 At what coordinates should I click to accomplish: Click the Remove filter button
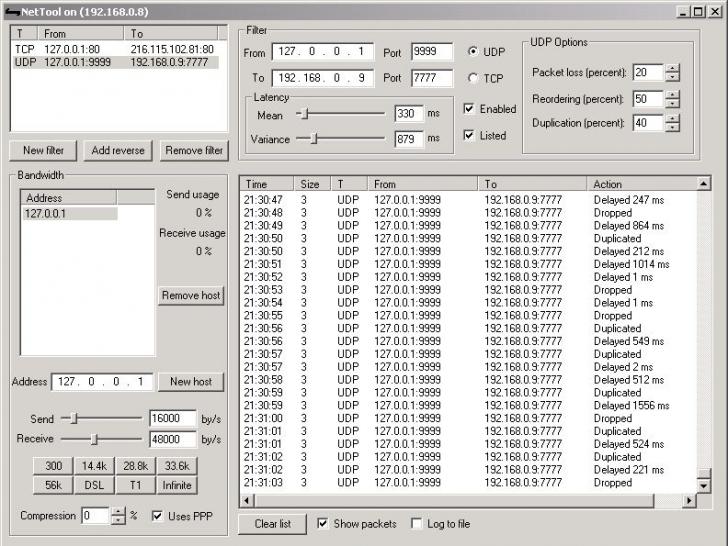click(x=194, y=150)
